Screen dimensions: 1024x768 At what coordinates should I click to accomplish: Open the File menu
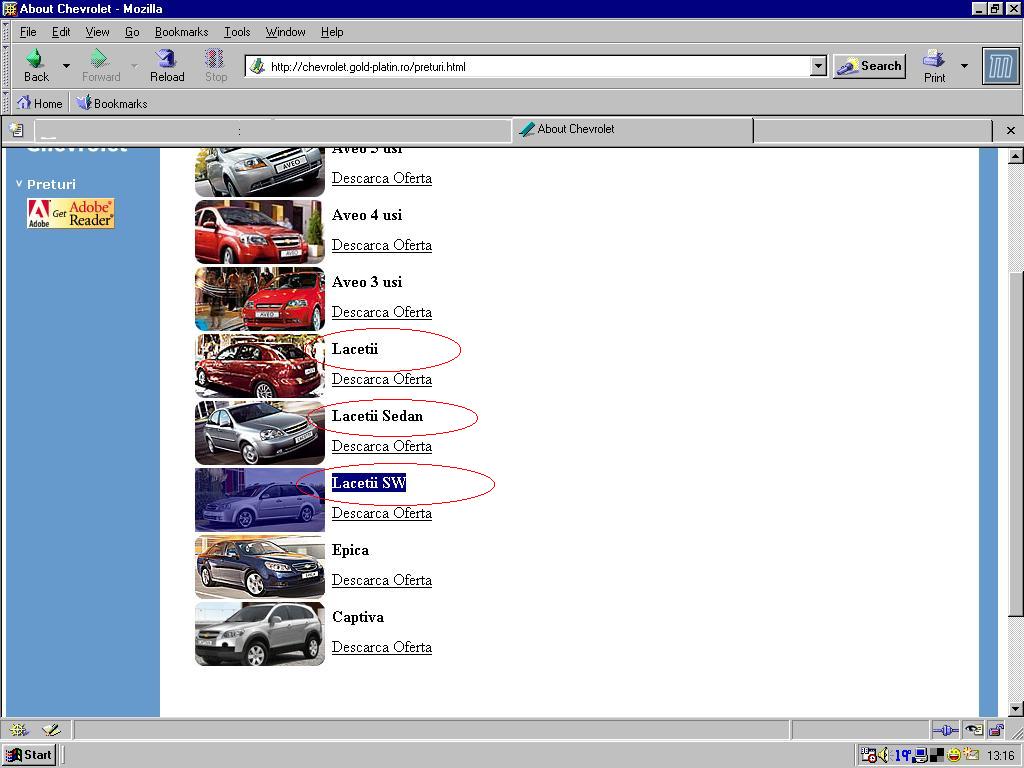[28, 32]
